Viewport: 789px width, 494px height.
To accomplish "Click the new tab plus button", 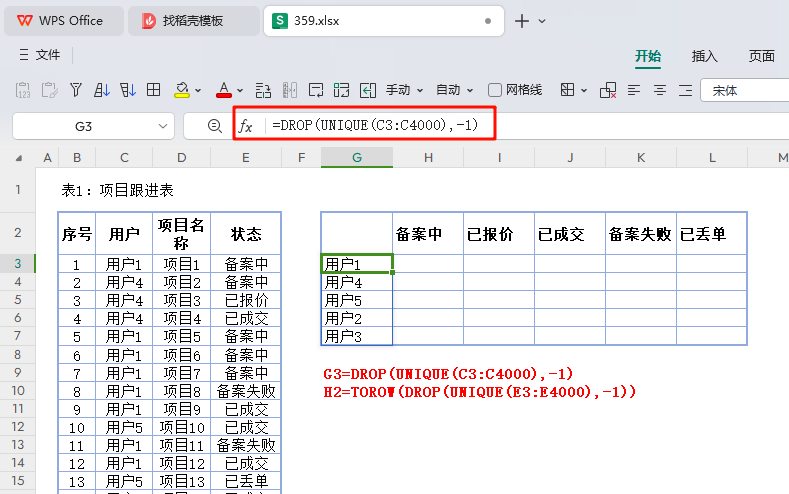I will pos(522,21).
